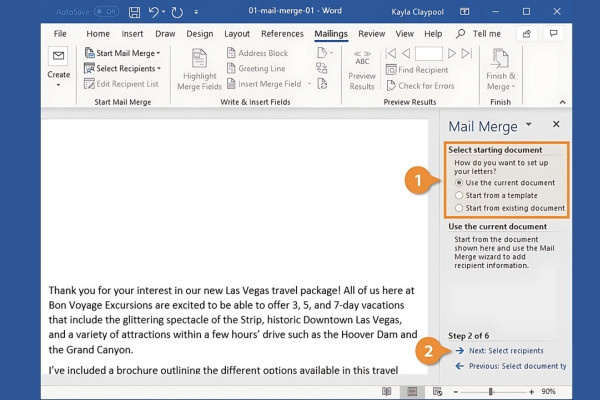Select the Mailings tab

click(331, 34)
